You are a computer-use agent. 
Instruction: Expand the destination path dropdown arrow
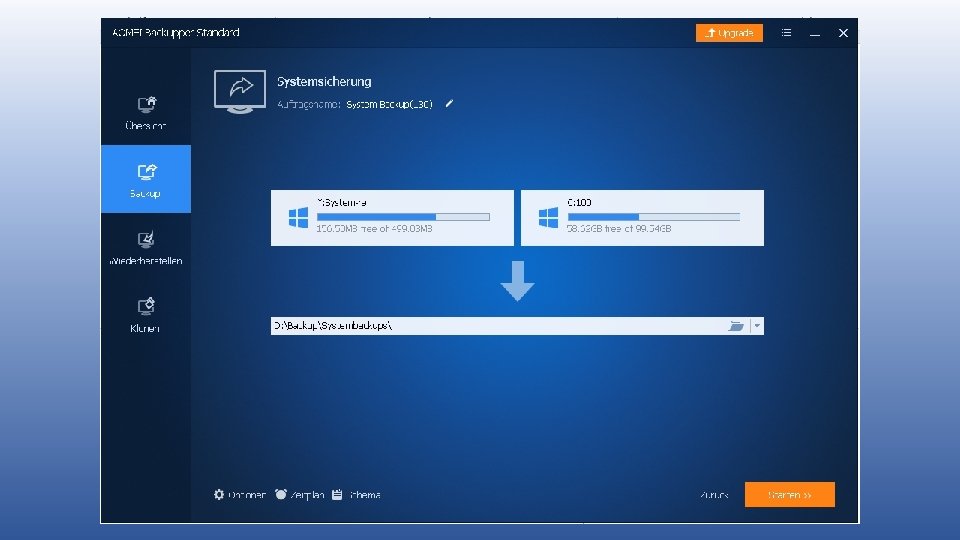[757, 326]
